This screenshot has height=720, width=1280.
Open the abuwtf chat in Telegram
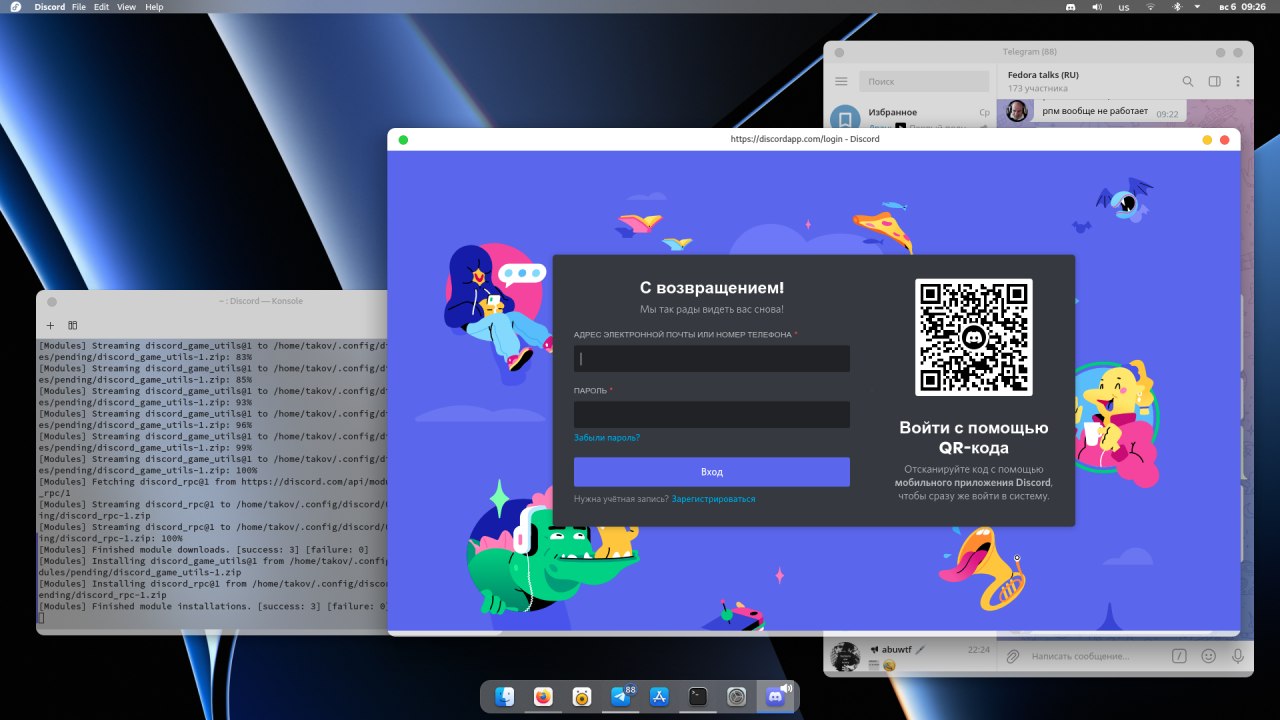[910, 656]
